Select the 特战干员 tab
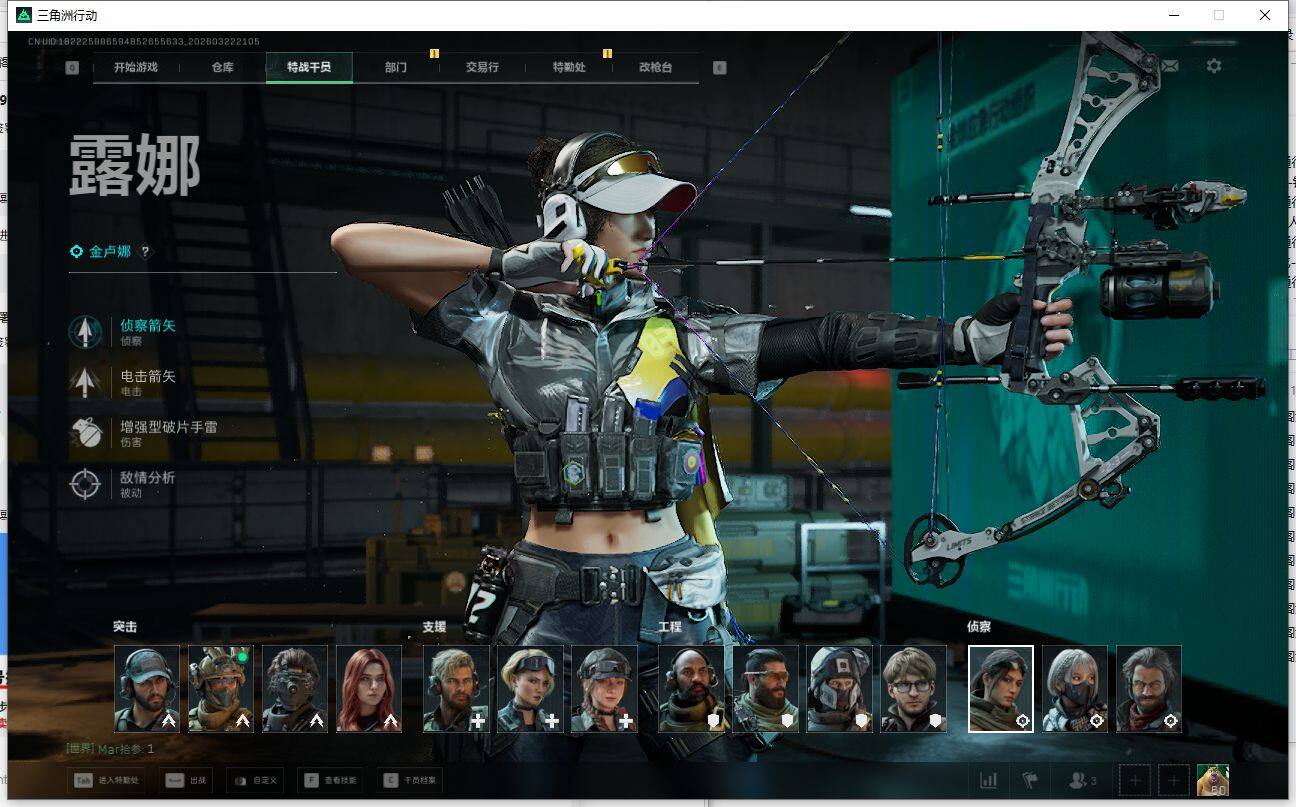Image resolution: width=1296 pixels, height=807 pixels. (309, 68)
